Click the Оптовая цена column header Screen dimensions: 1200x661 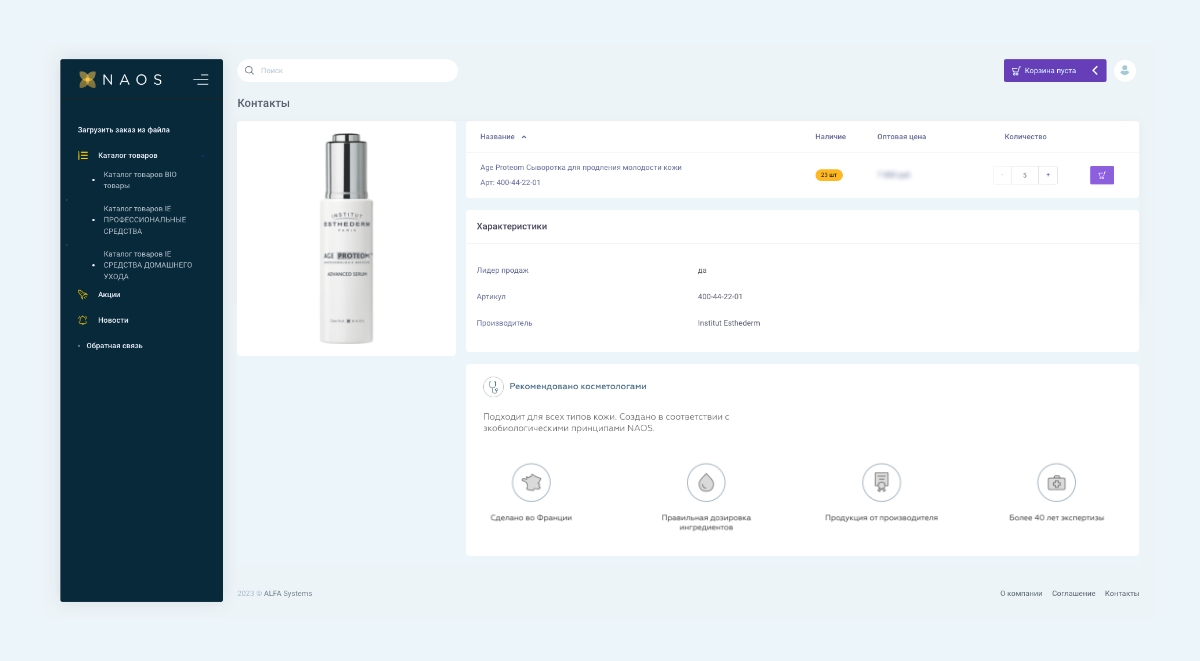[x=901, y=137]
